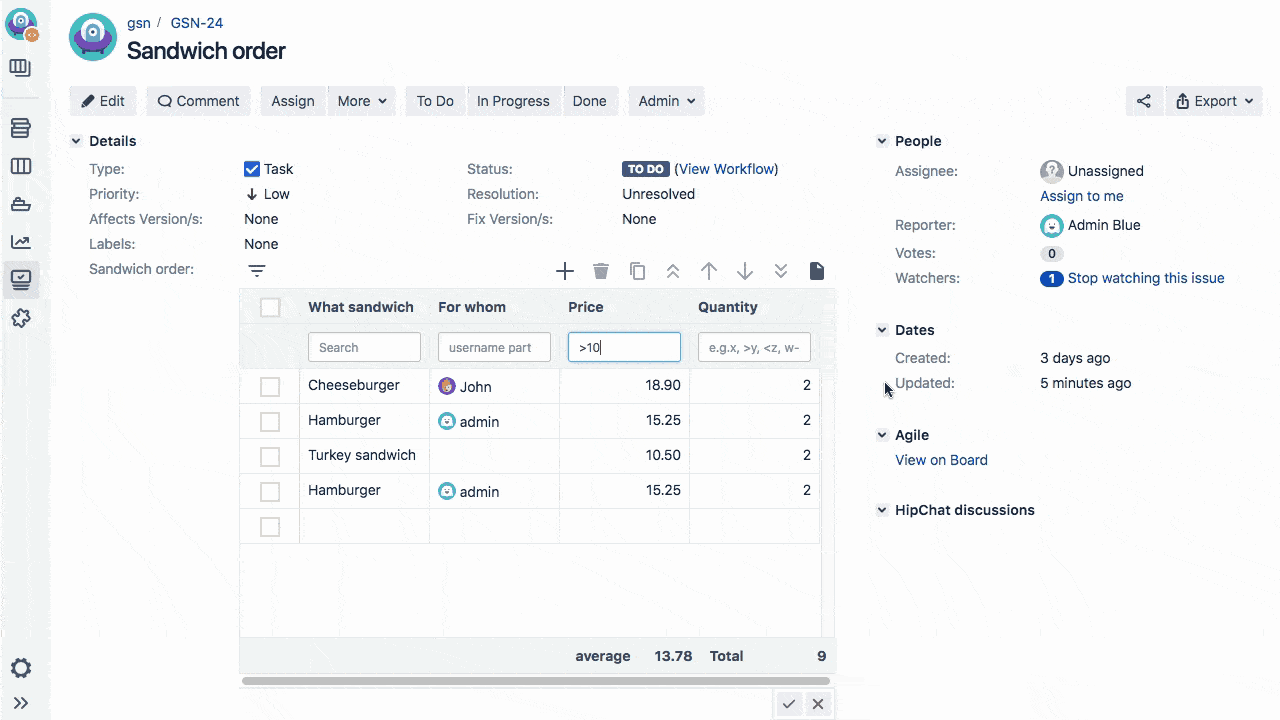The width and height of the screenshot is (1280, 720).
Task: Click the move row down arrow
Action: tap(745, 271)
